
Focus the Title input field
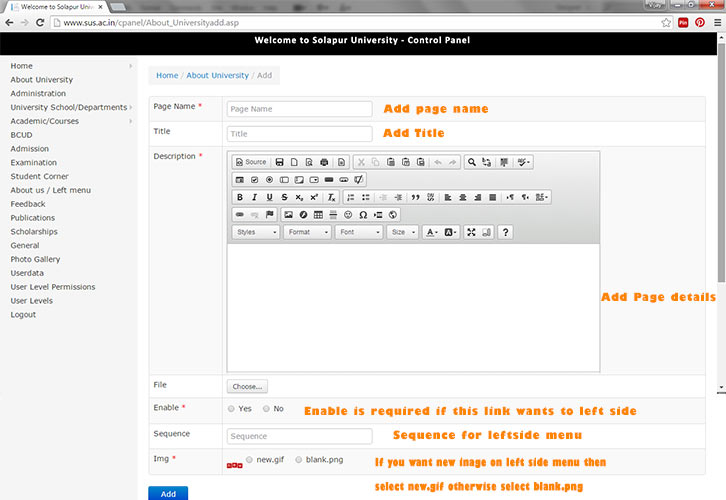[300, 134]
